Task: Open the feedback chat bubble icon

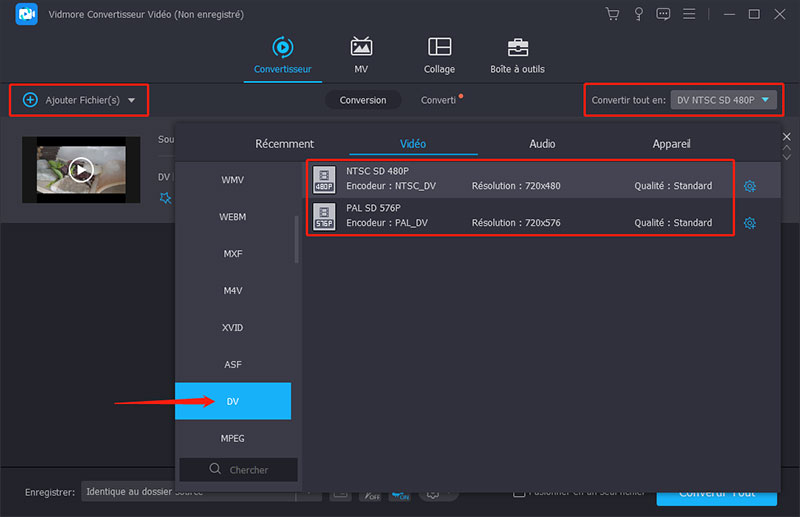Action: pyautogui.click(x=662, y=15)
